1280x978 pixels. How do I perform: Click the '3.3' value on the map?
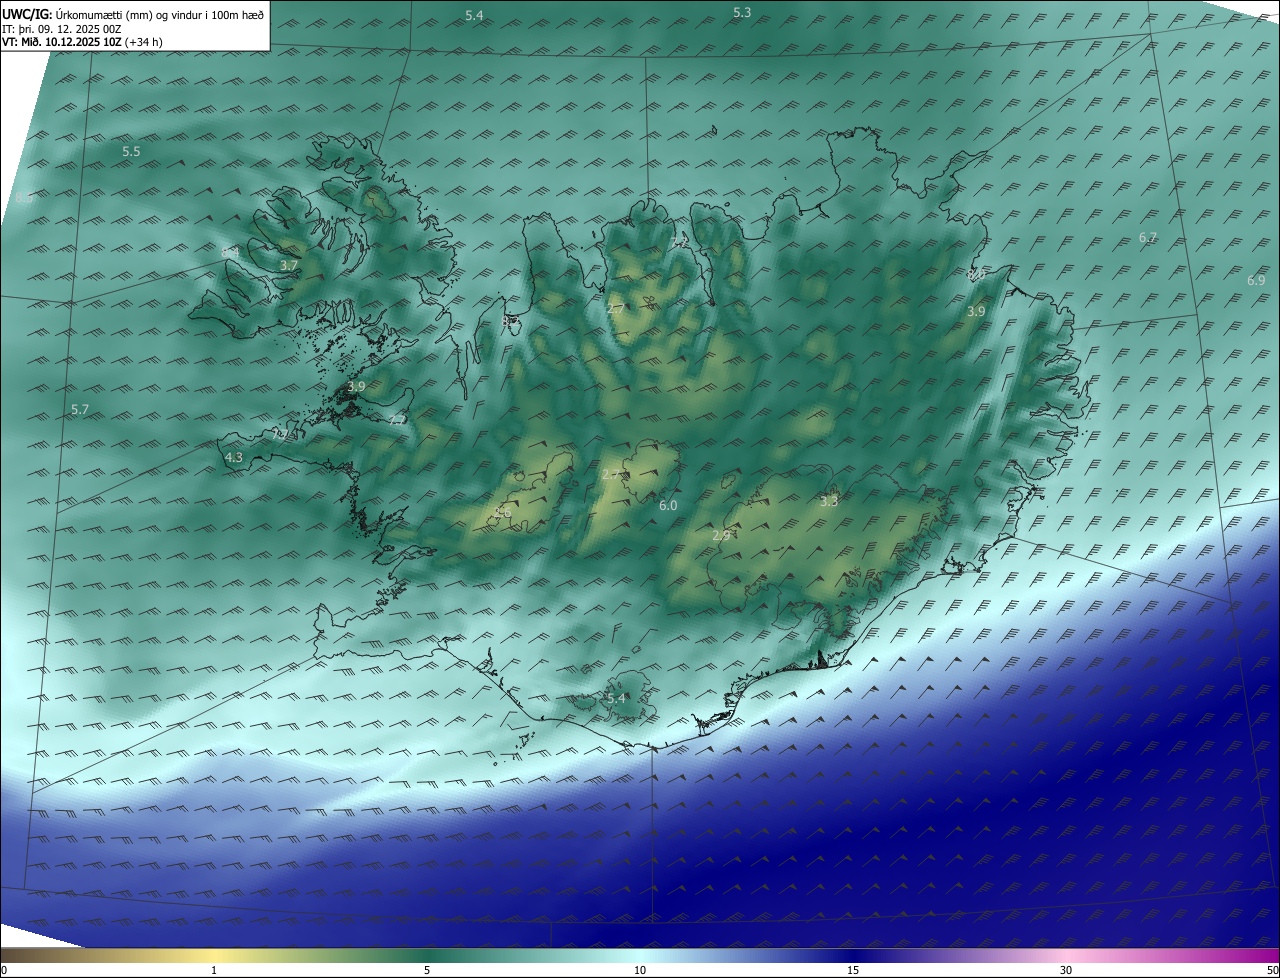829,502
